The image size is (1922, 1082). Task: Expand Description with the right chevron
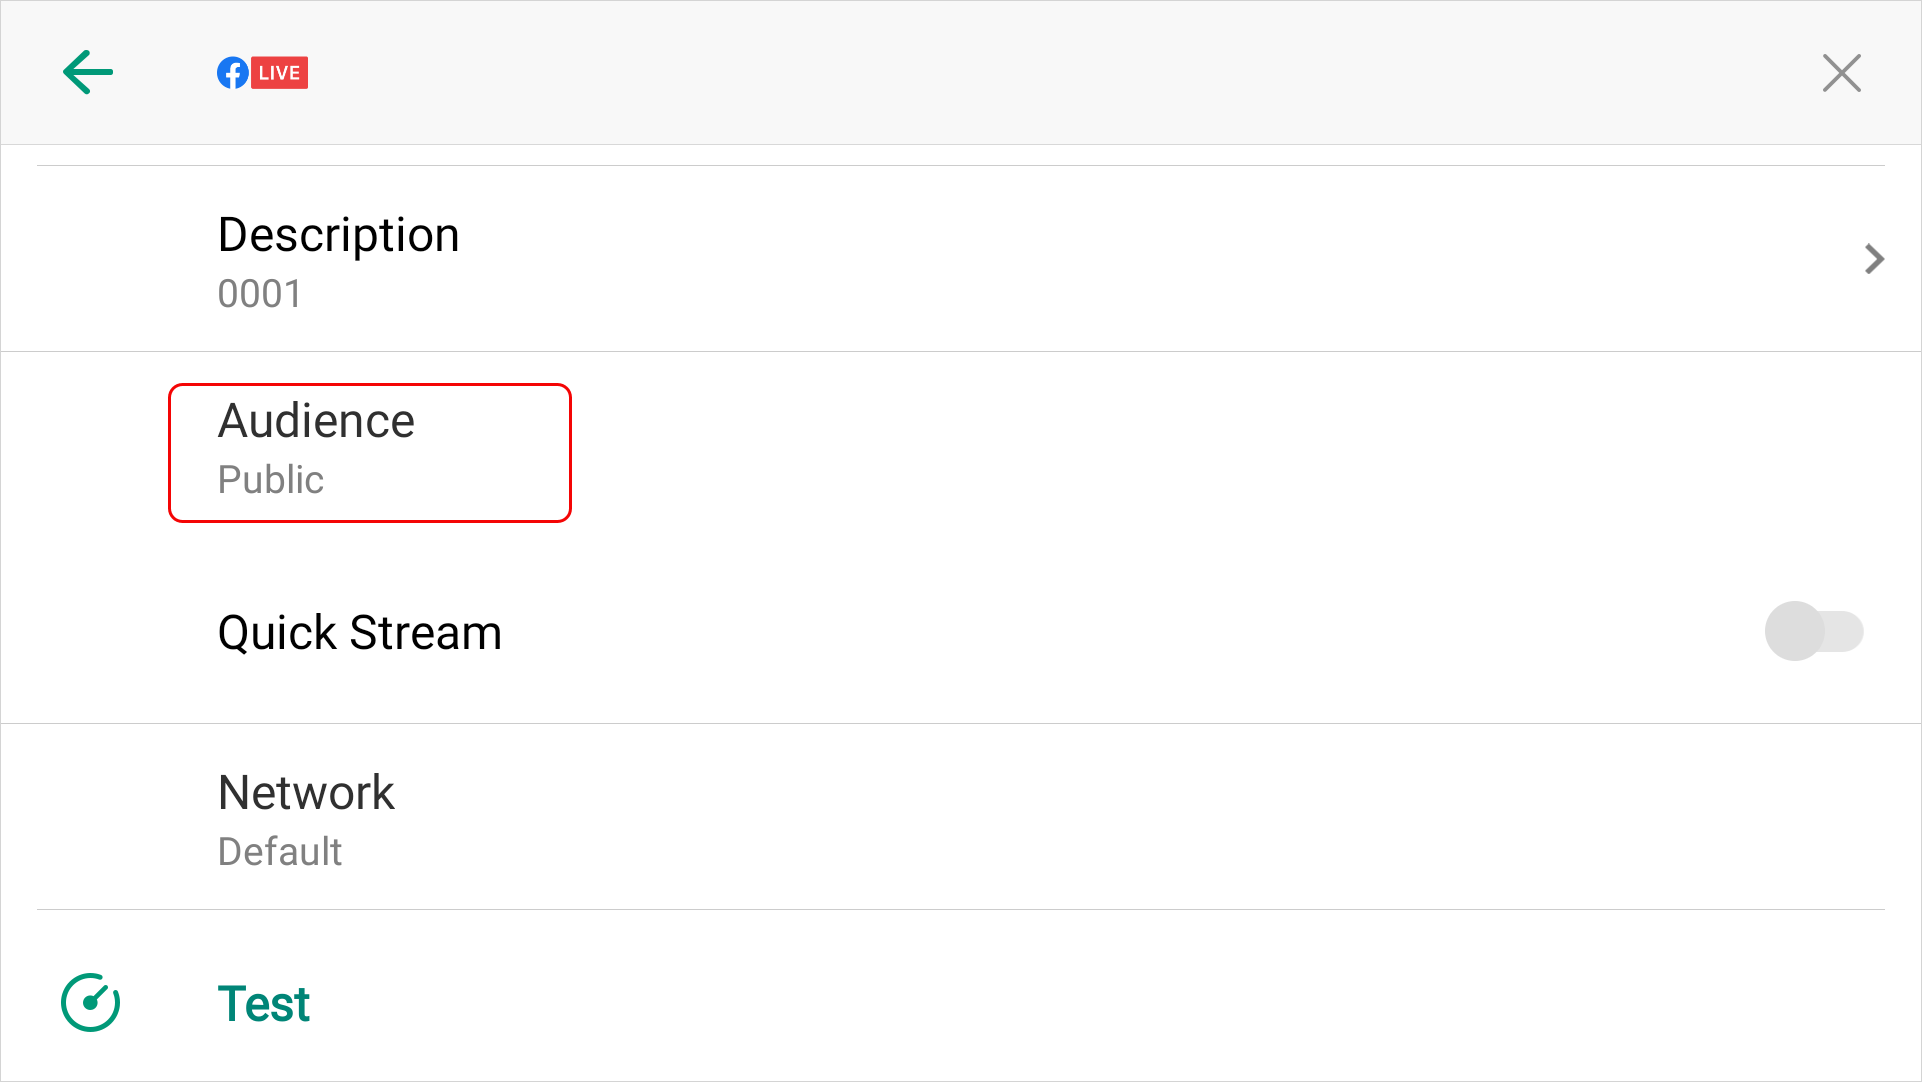point(1874,259)
